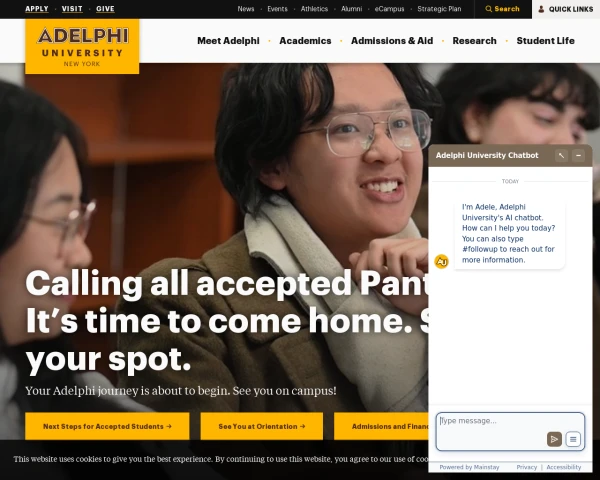This screenshot has width=600, height=480.
Task: Open the chatbot menu lines icon
Action: click(x=573, y=439)
